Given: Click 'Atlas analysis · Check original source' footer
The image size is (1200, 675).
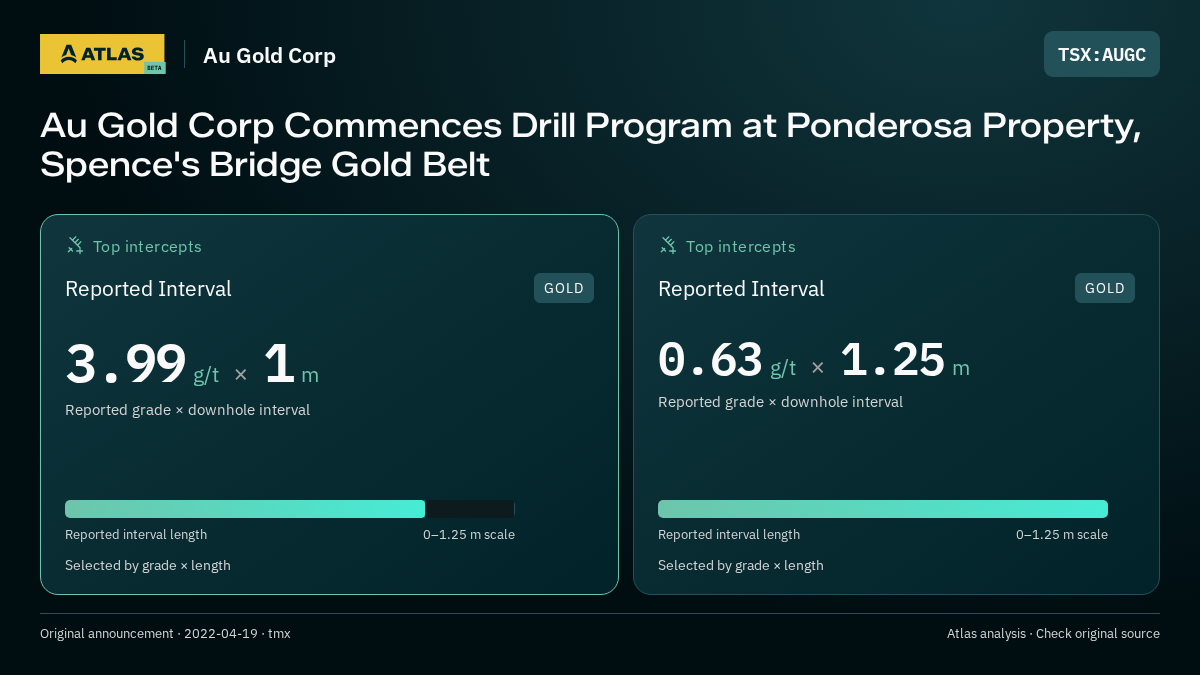Looking at the screenshot, I should coord(1053,634).
